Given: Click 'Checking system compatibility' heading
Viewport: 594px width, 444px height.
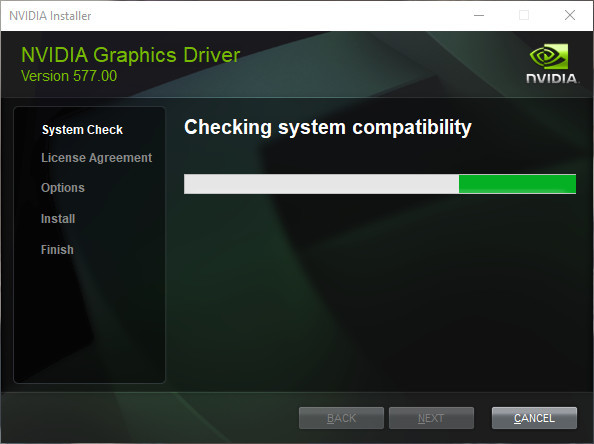Looking at the screenshot, I should click(328, 127).
